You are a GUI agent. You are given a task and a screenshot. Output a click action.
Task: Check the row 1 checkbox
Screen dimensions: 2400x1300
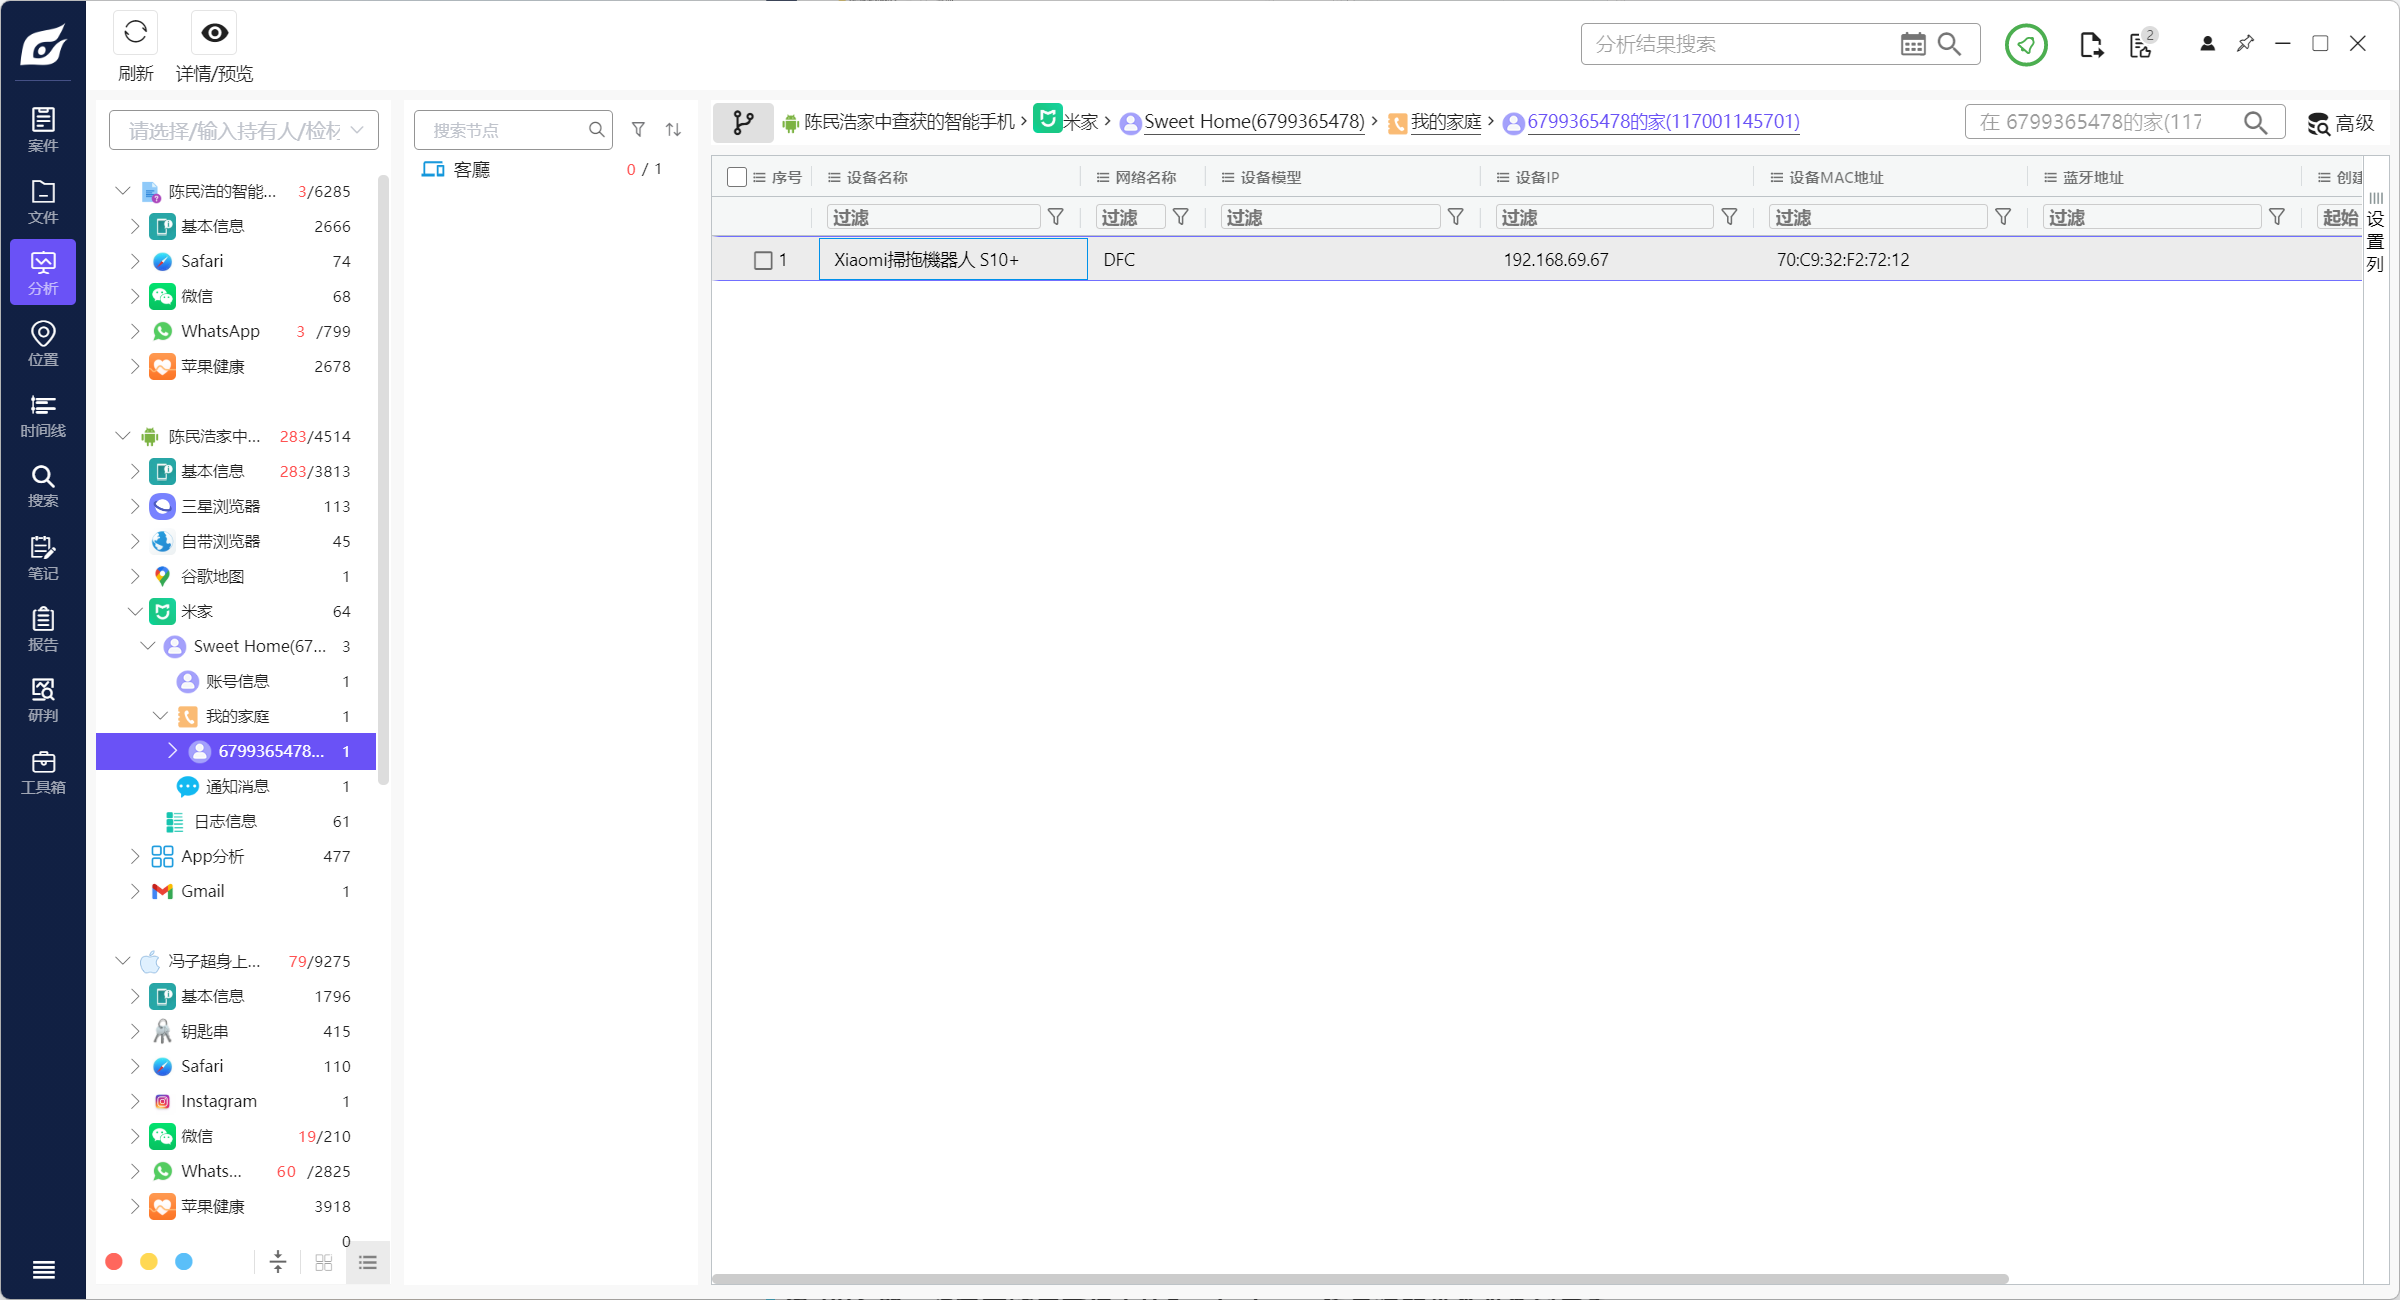(763, 260)
